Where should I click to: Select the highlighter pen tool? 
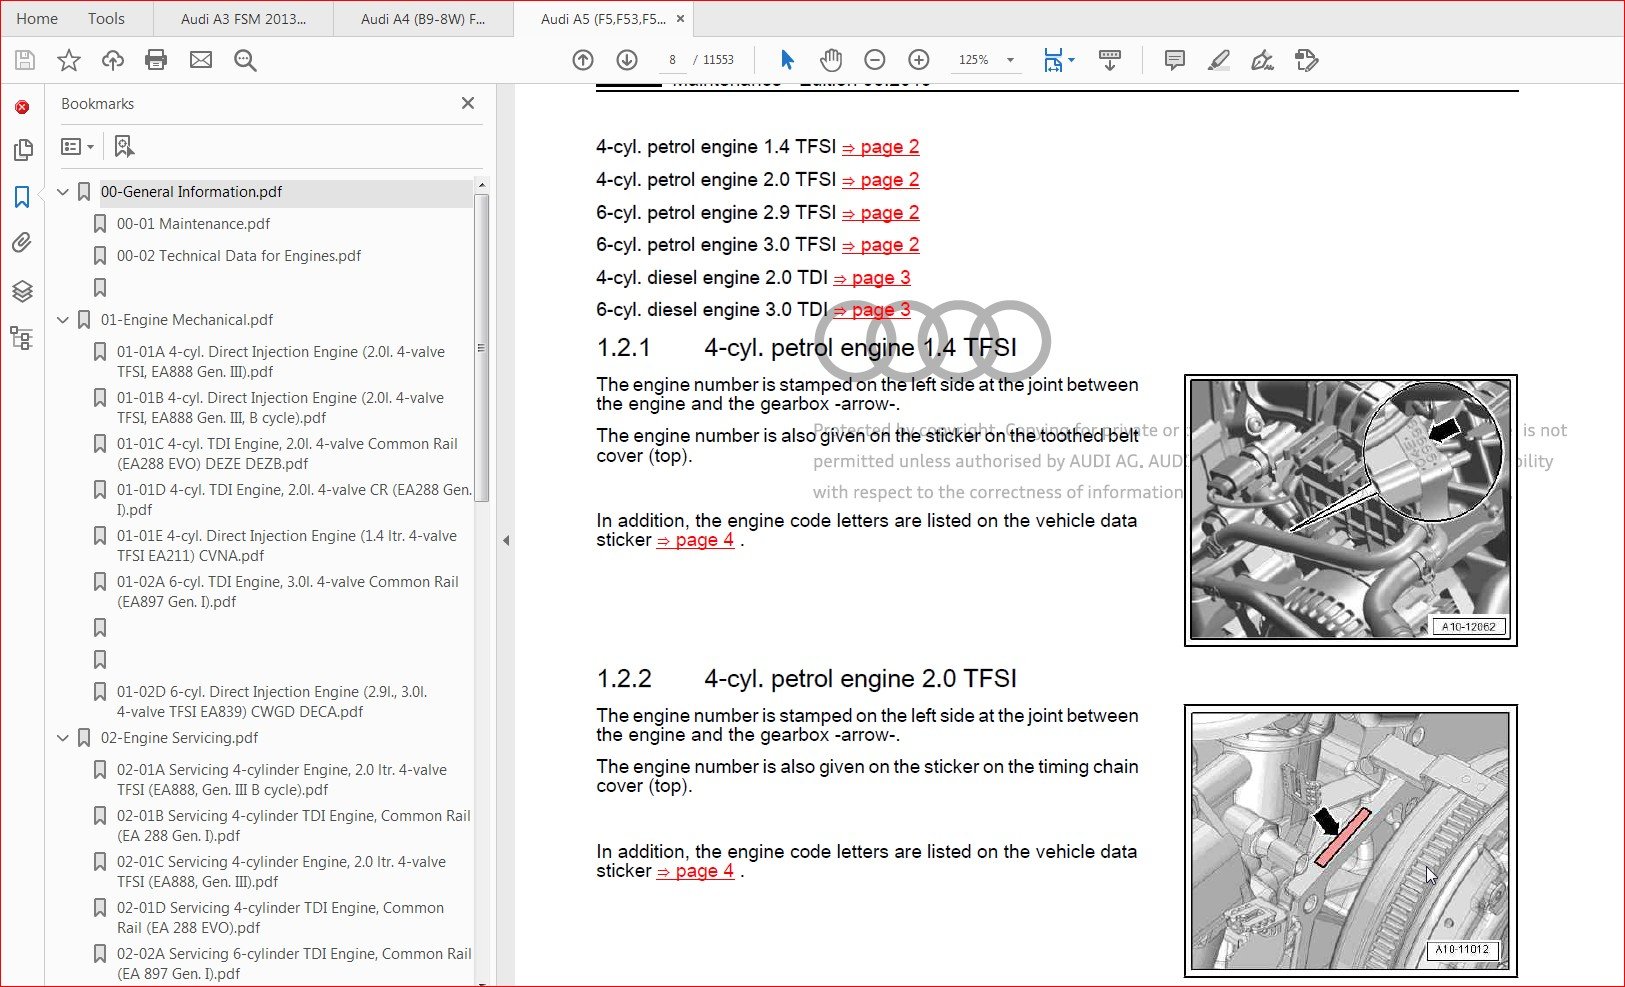[1218, 60]
